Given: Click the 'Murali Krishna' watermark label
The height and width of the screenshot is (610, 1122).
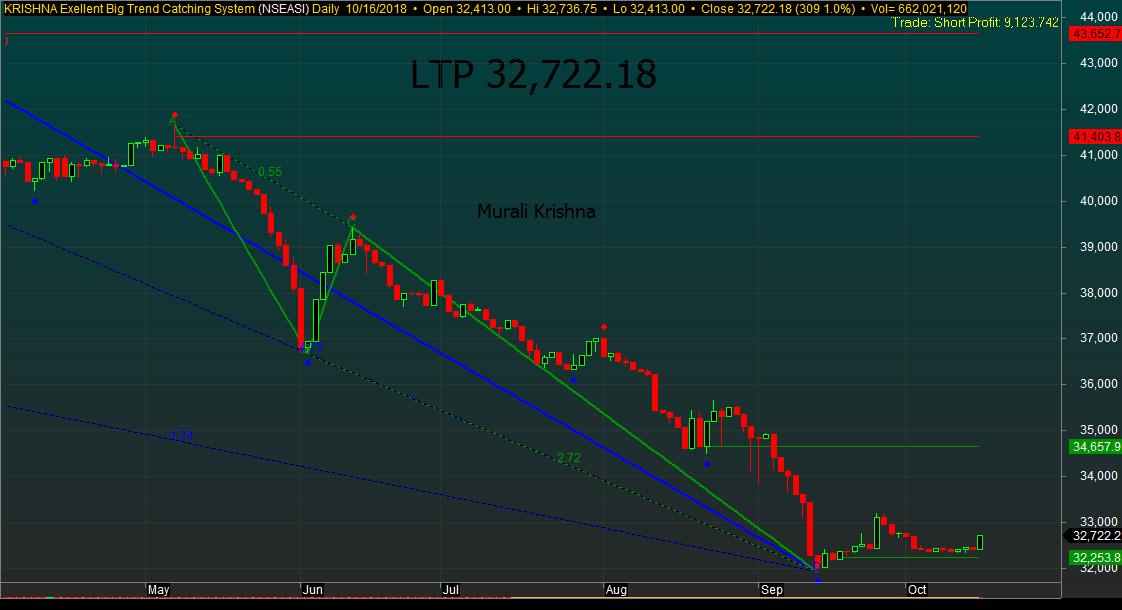Looking at the screenshot, I should tap(536, 211).
